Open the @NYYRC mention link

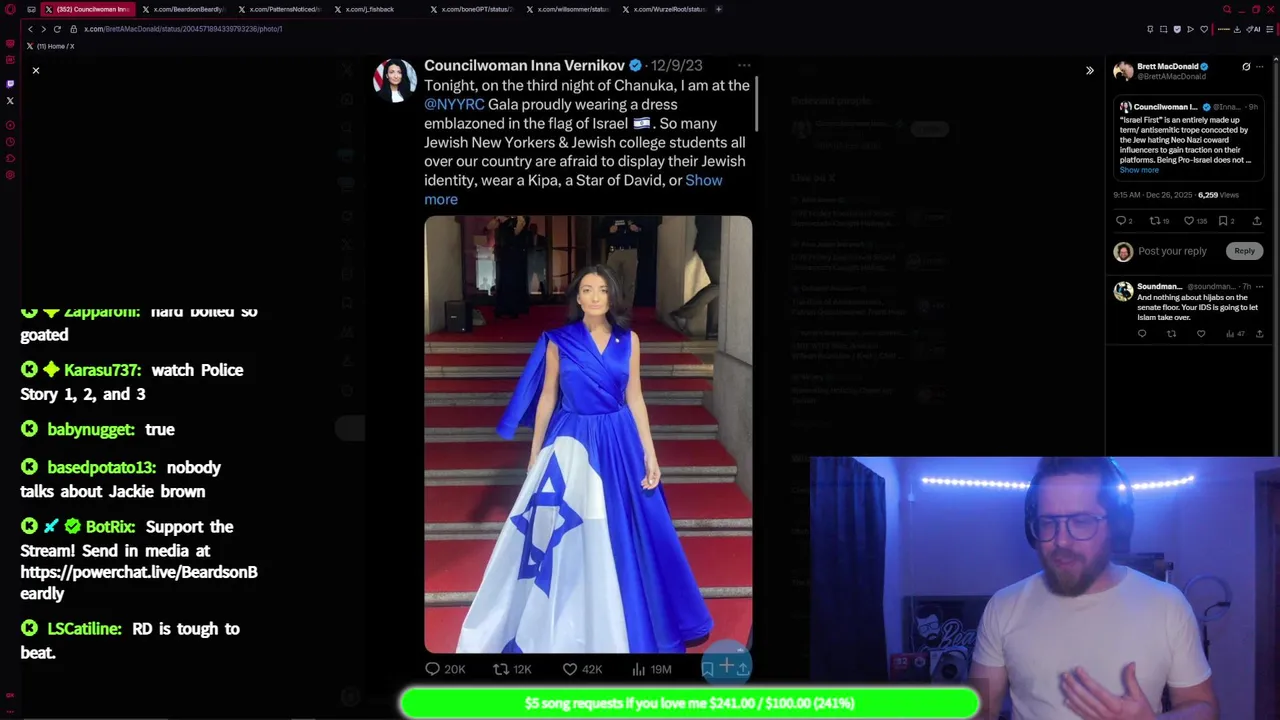click(x=454, y=104)
